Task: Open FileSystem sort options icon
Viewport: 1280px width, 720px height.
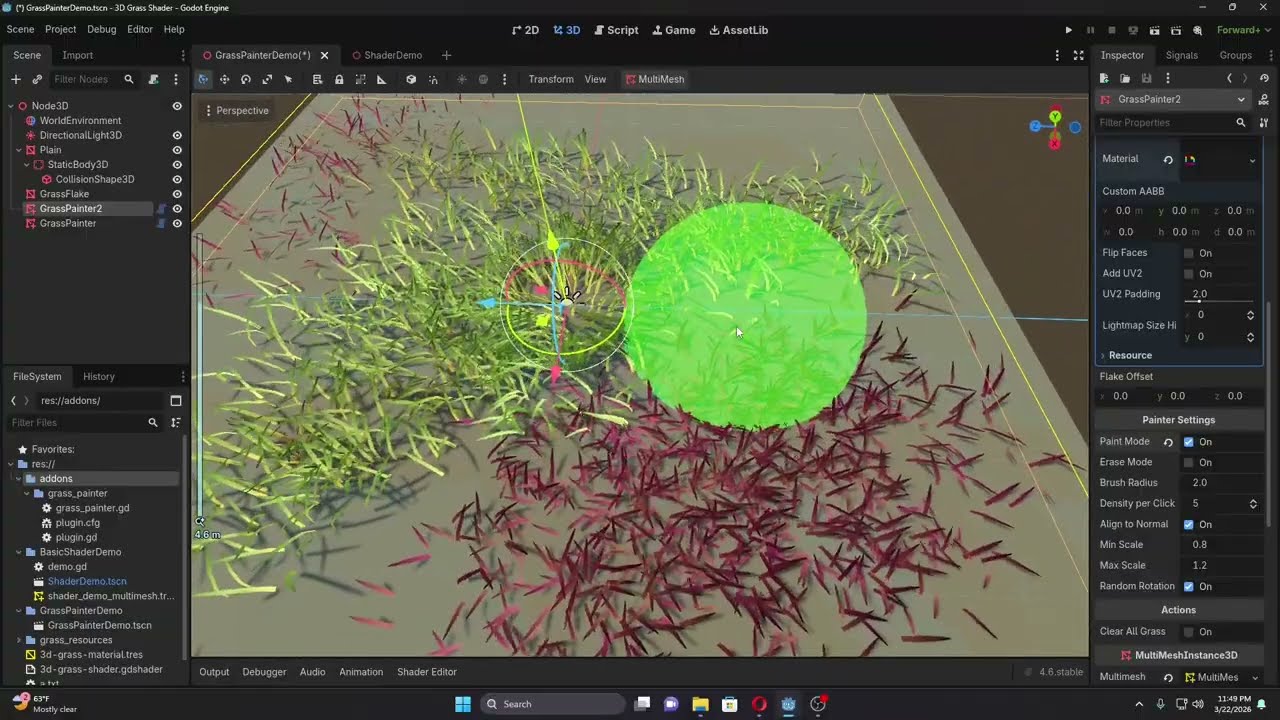Action: (x=176, y=422)
